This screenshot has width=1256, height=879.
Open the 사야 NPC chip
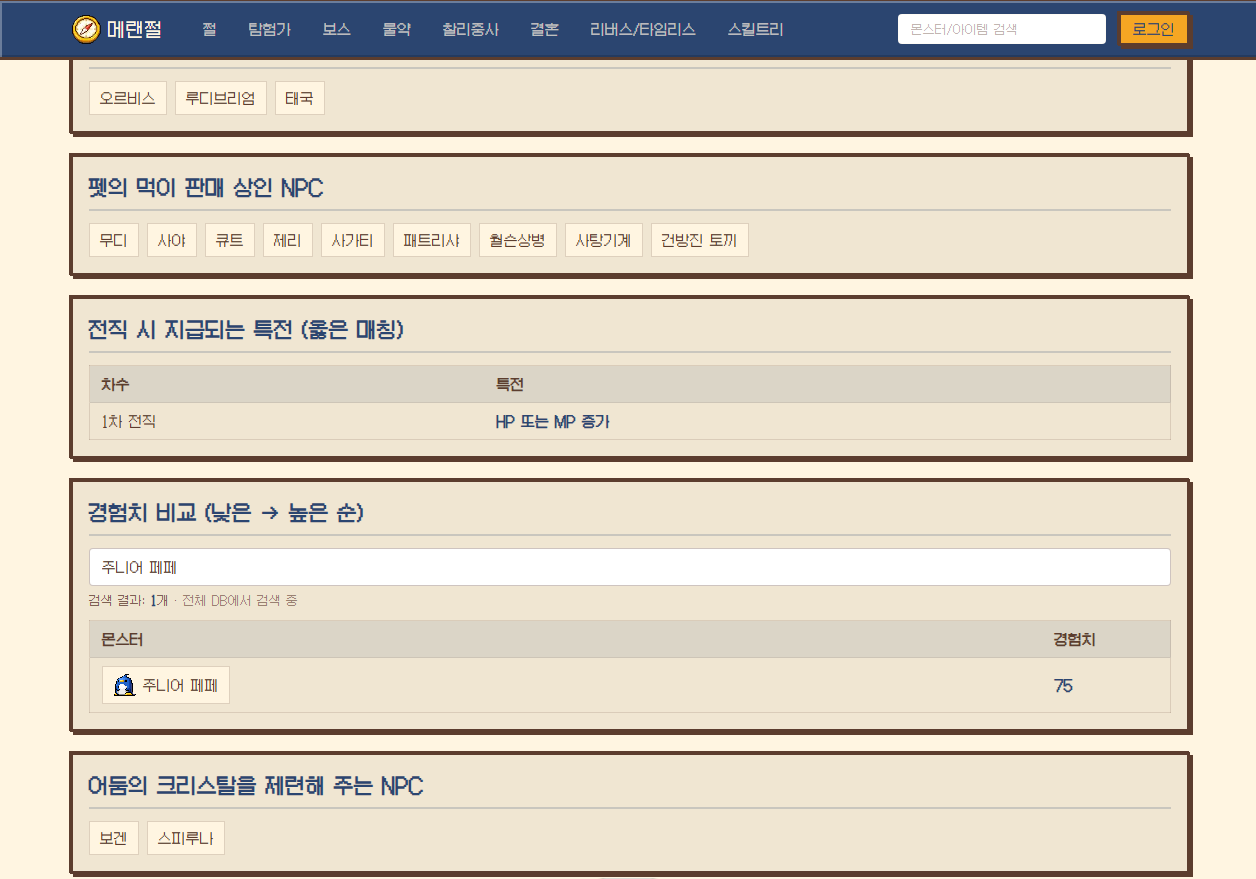tap(172, 240)
